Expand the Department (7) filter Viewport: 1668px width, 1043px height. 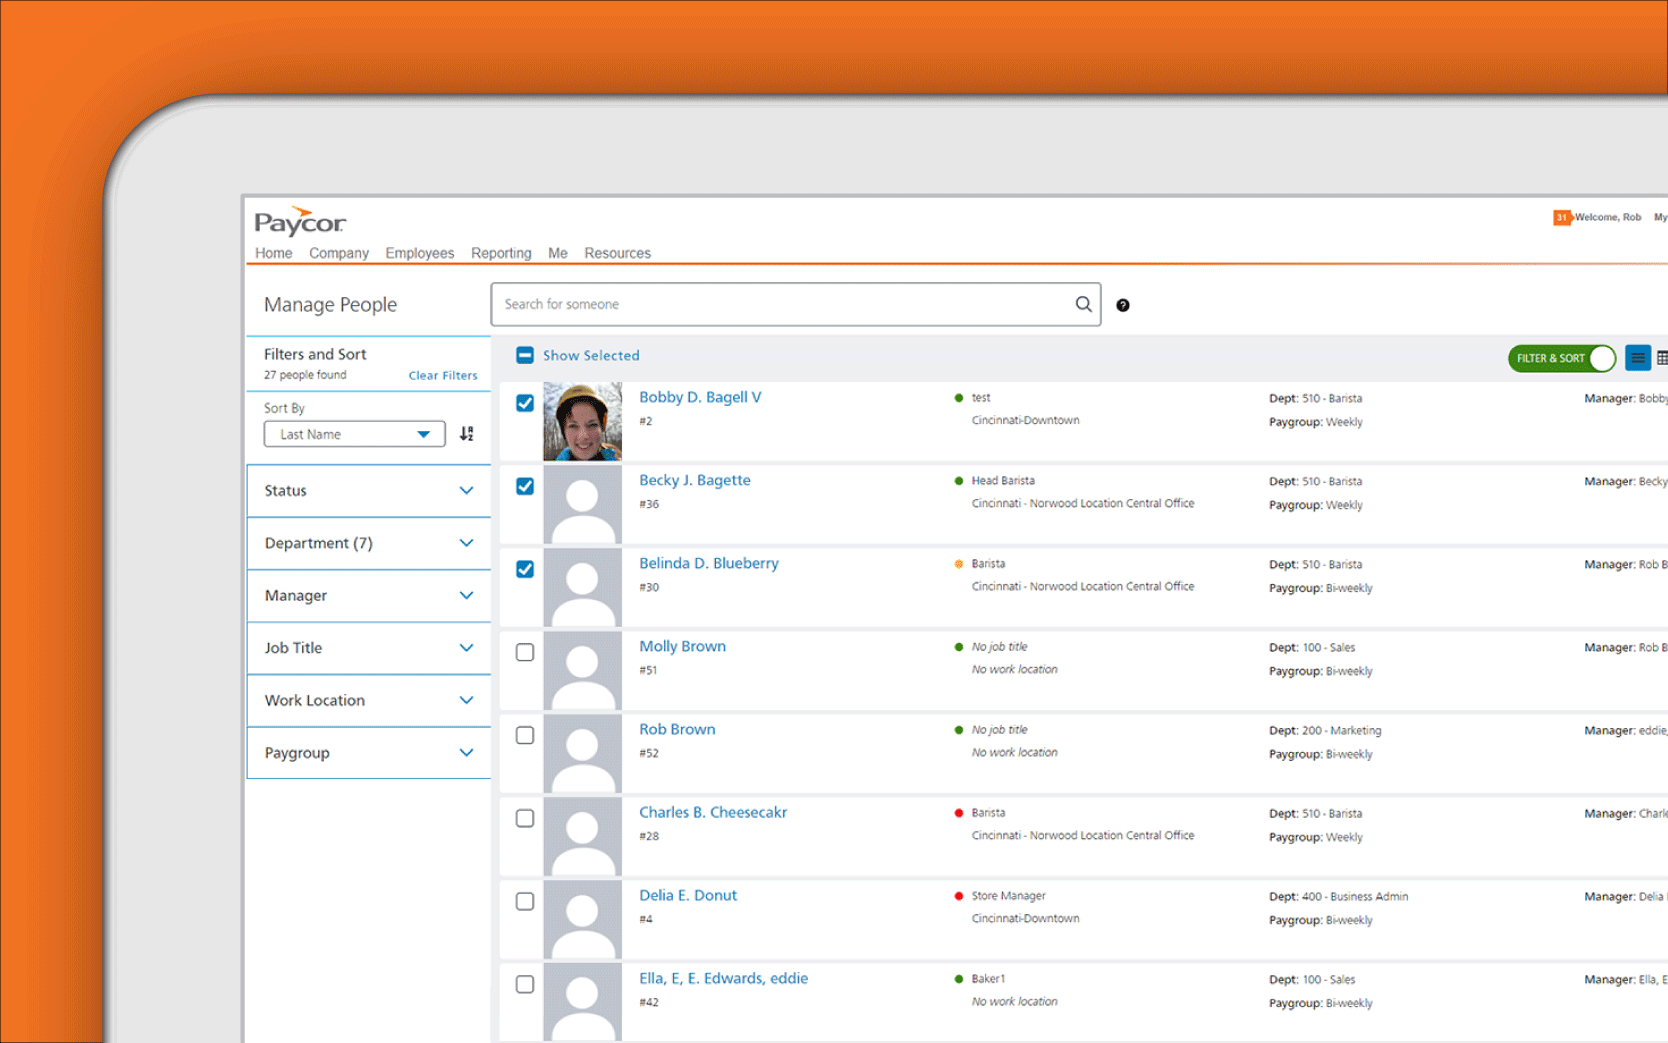pyautogui.click(x=368, y=543)
